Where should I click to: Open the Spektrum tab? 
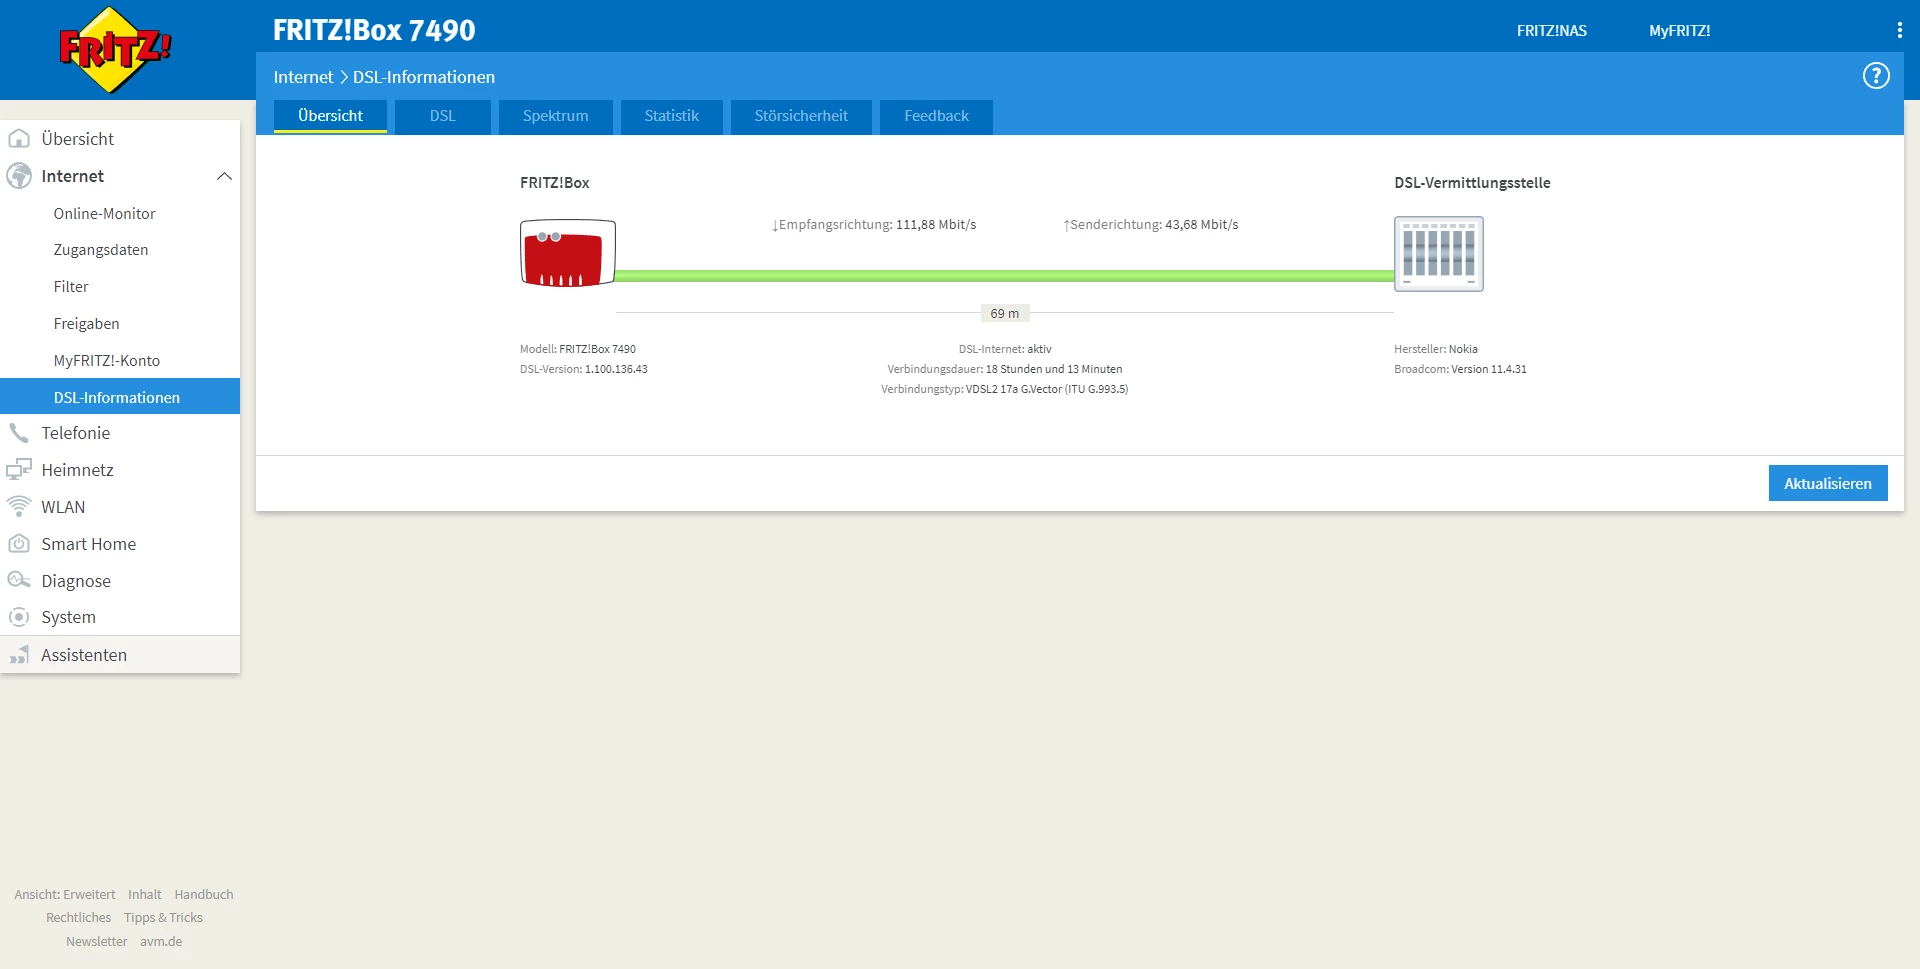(556, 116)
